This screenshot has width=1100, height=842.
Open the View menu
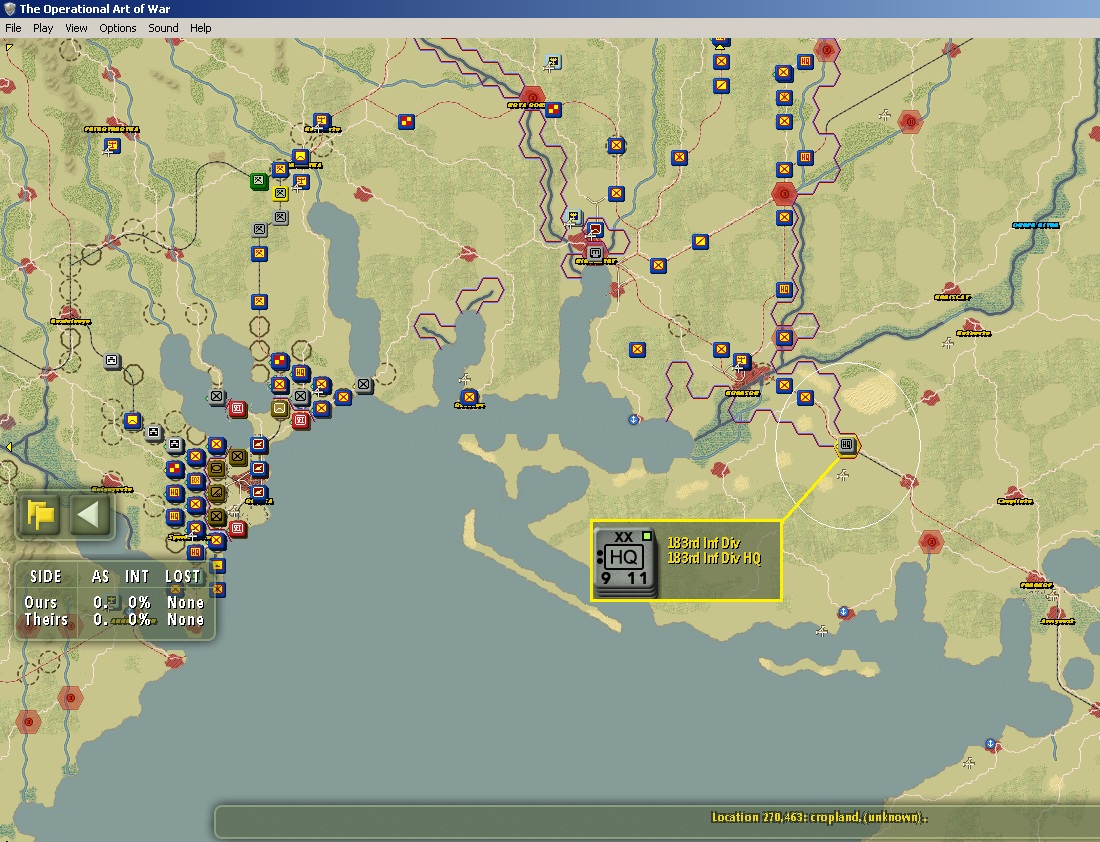coord(76,28)
